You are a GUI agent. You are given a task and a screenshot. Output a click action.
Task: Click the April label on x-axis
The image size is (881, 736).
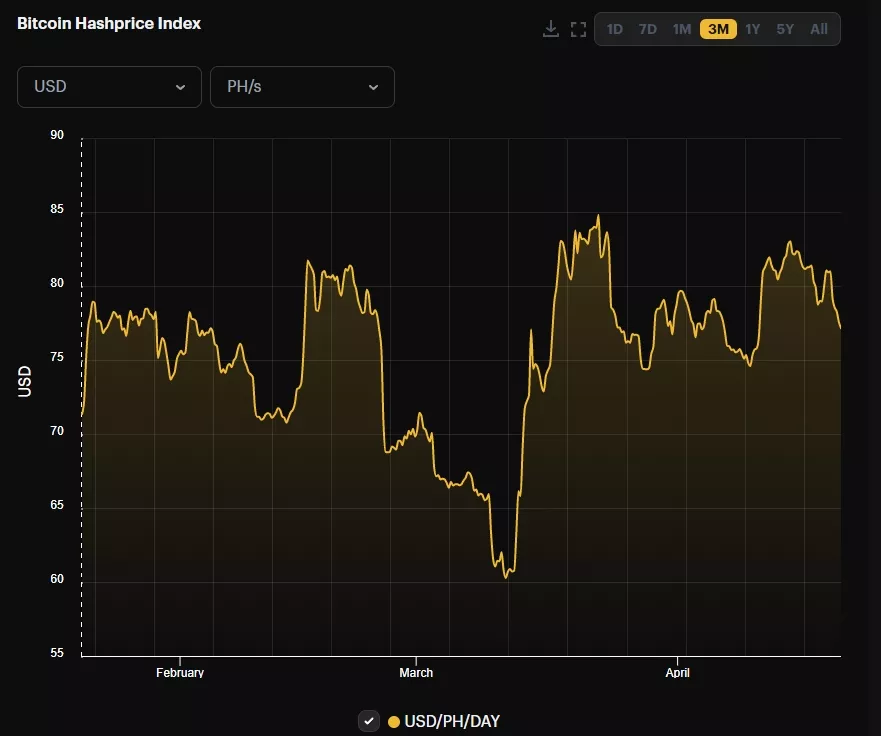[678, 673]
